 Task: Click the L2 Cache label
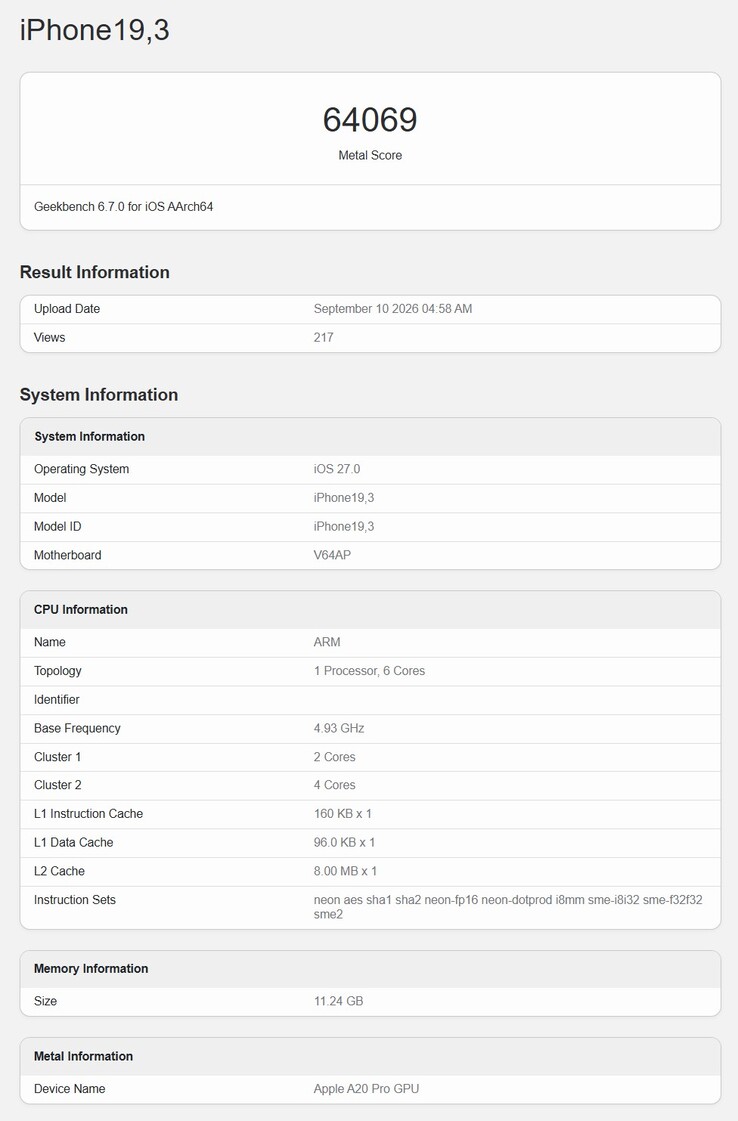pos(59,871)
